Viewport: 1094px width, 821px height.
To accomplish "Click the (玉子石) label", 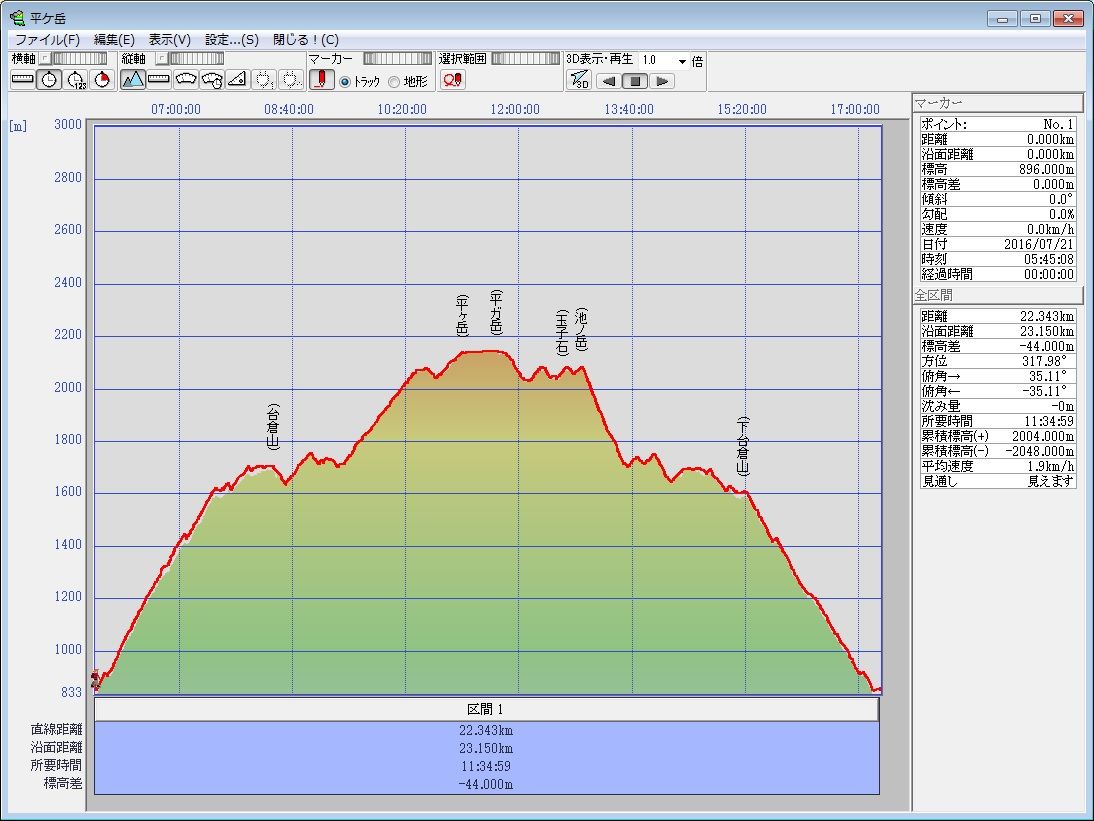I will point(562,332).
